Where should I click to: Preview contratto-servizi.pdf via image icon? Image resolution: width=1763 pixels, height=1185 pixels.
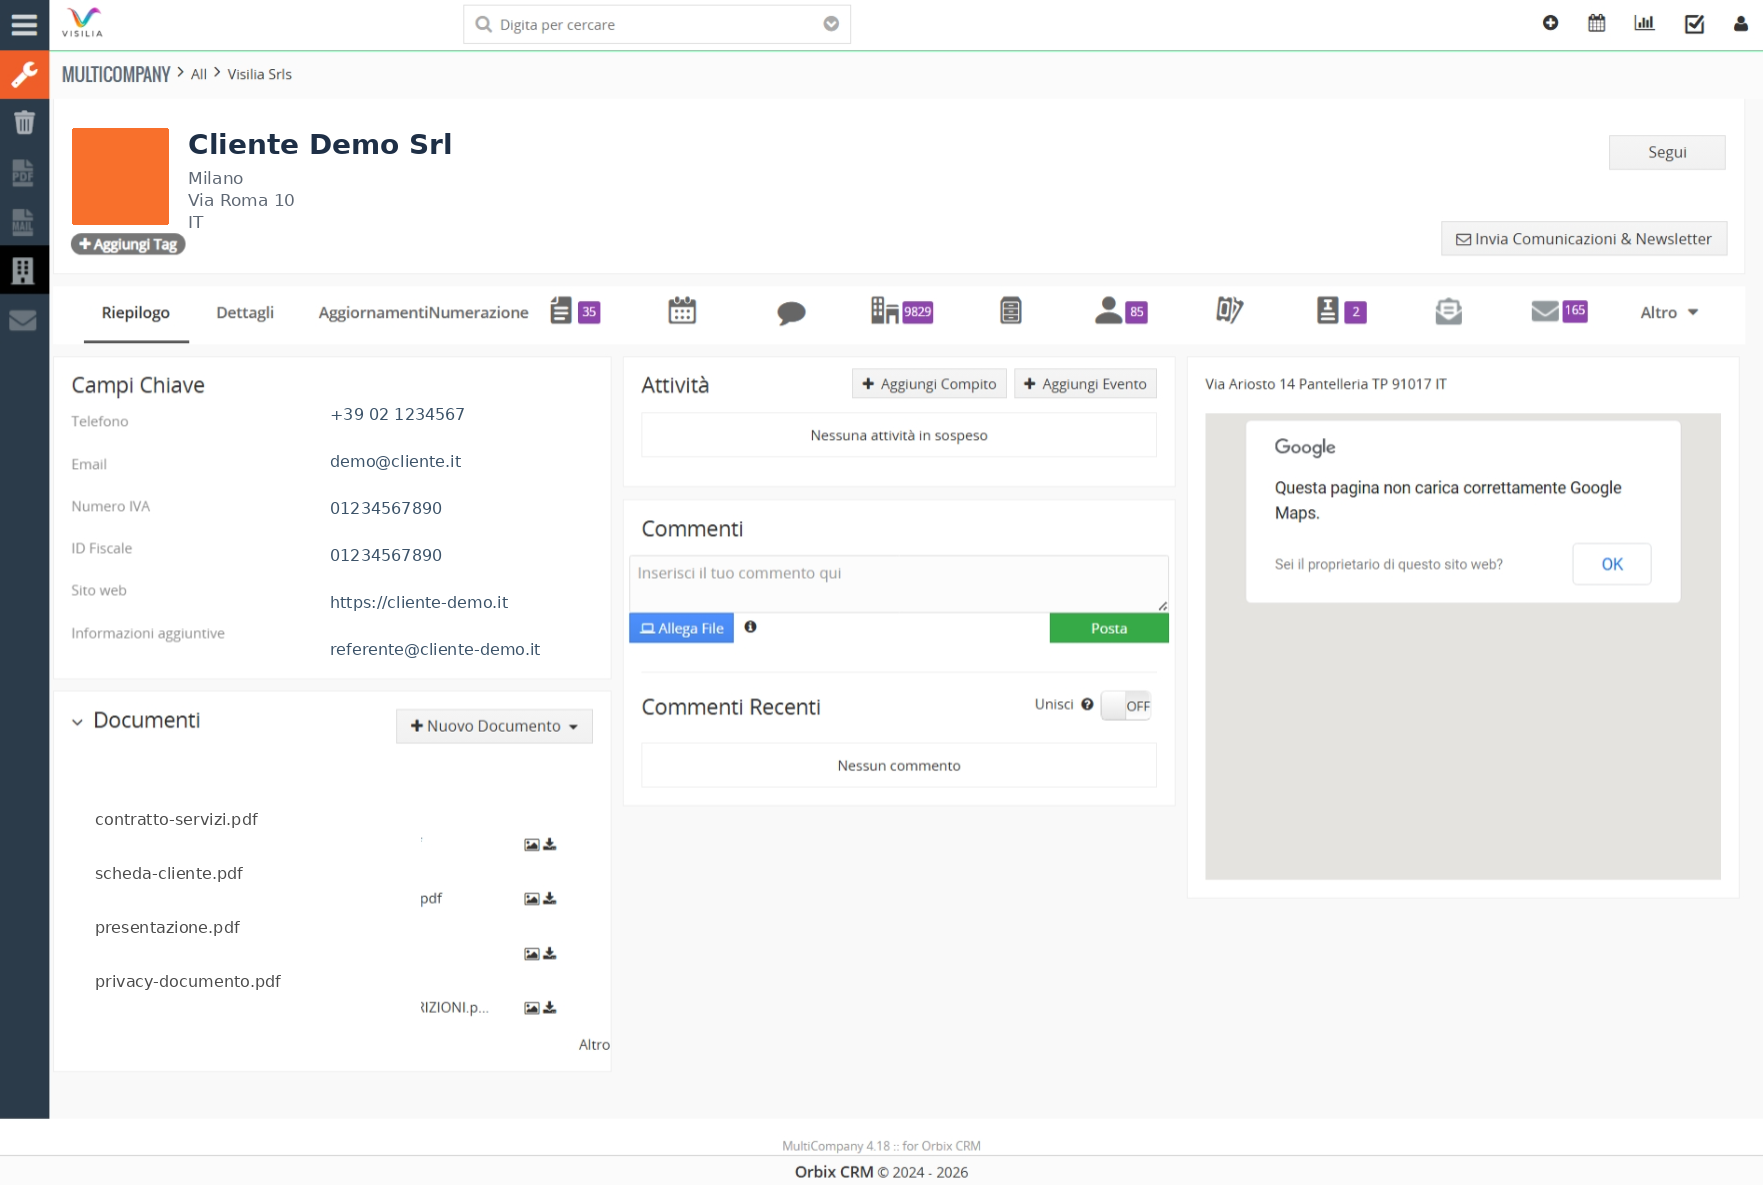click(x=532, y=845)
